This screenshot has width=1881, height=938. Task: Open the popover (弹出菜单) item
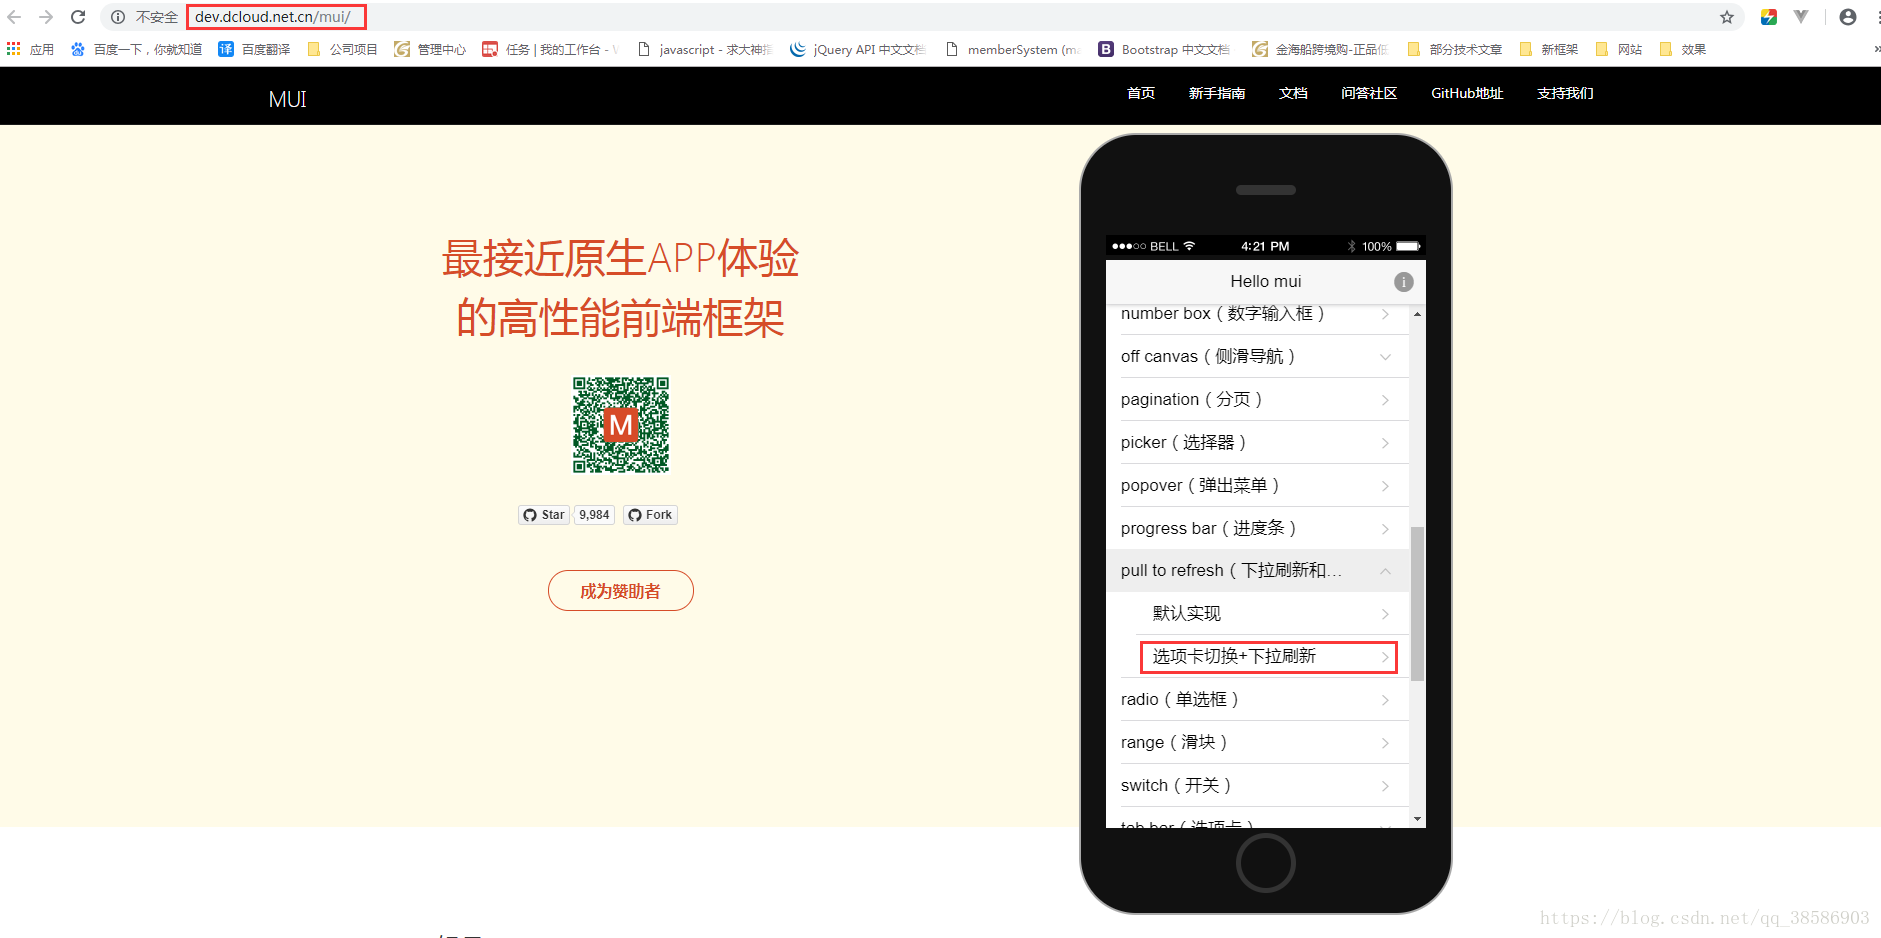(1257, 485)
